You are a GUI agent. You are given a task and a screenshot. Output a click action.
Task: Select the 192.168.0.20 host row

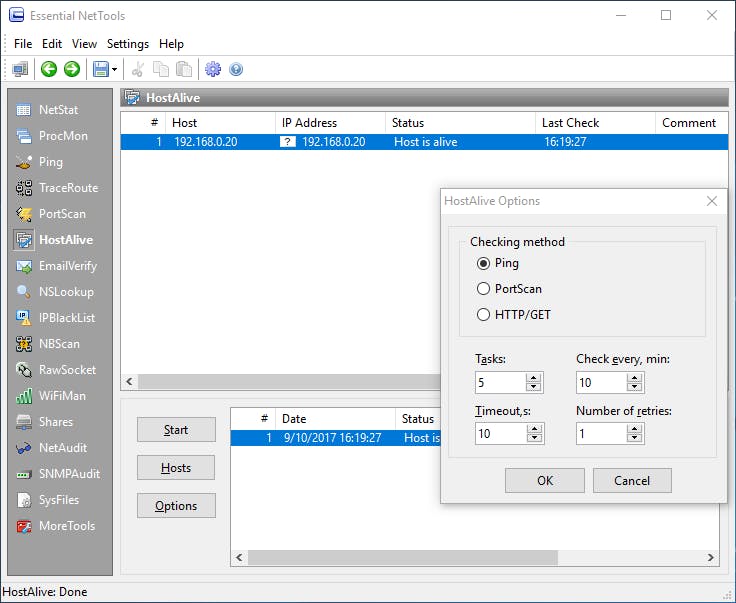[424, 142]
